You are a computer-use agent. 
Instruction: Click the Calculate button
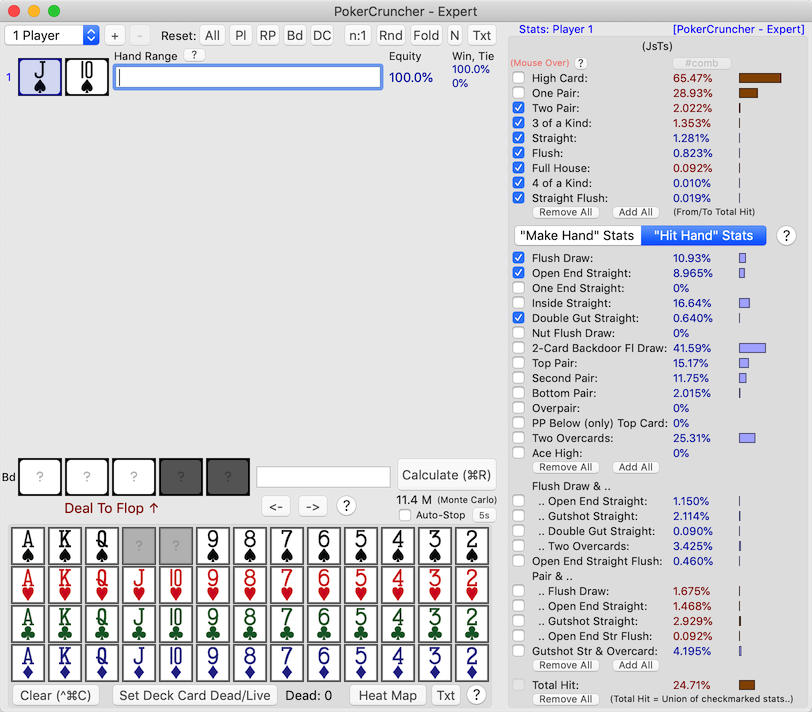(446, 475)
